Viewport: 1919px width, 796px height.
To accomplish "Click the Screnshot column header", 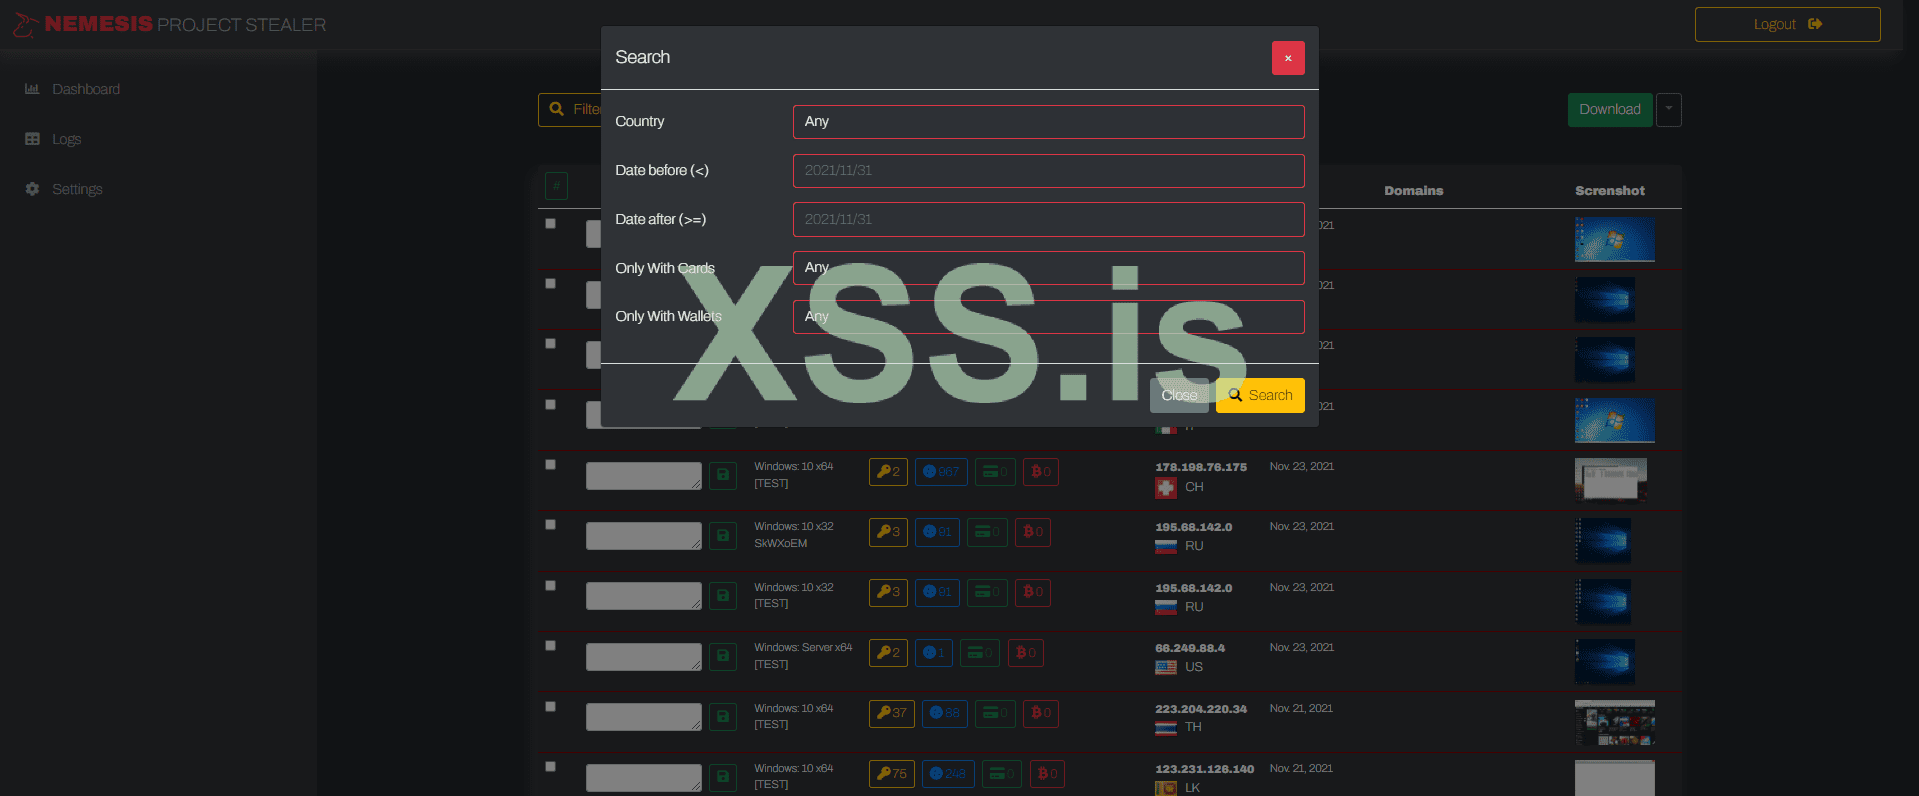I will 1610,190.
